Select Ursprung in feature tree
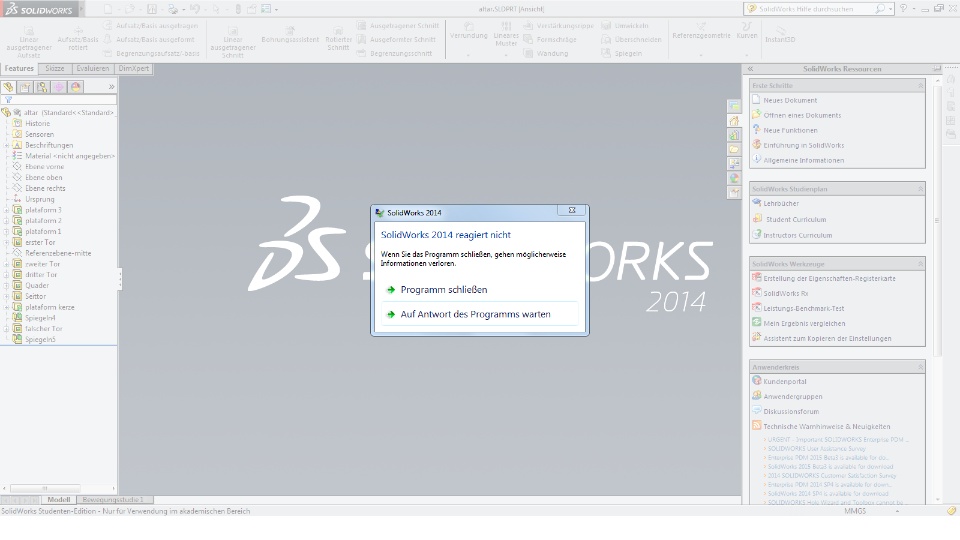Viewport: 960px width, 540px height. coord(34,199)
